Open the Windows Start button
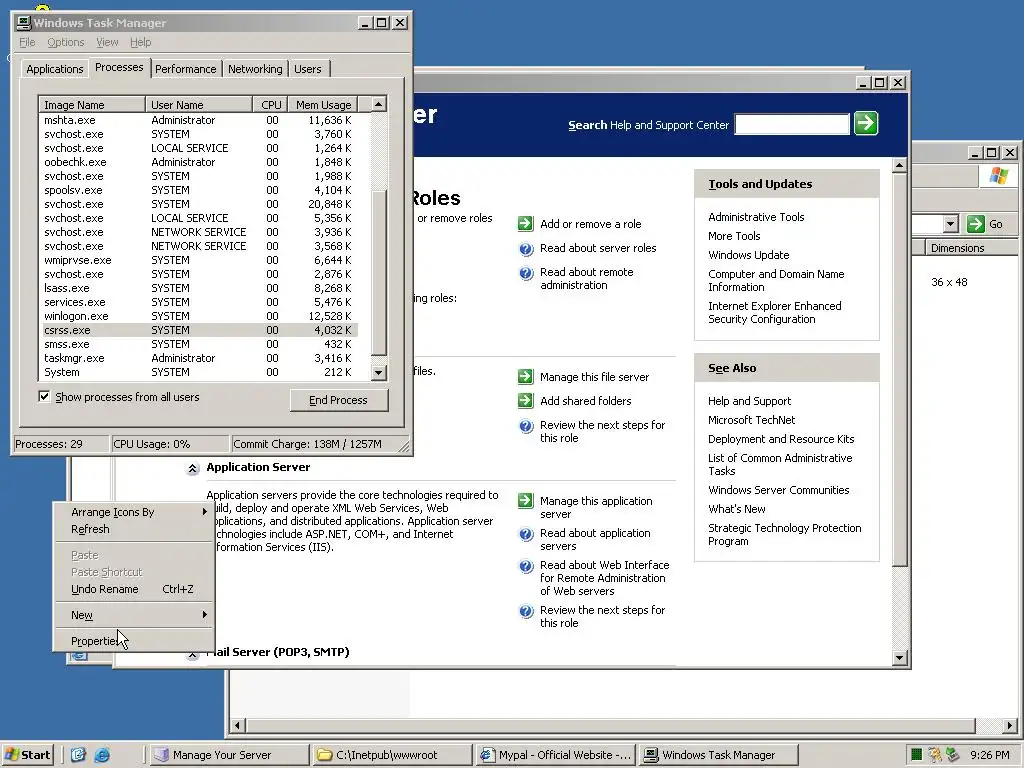Viewport: 1024px width, 768px height. click(27, 755)
